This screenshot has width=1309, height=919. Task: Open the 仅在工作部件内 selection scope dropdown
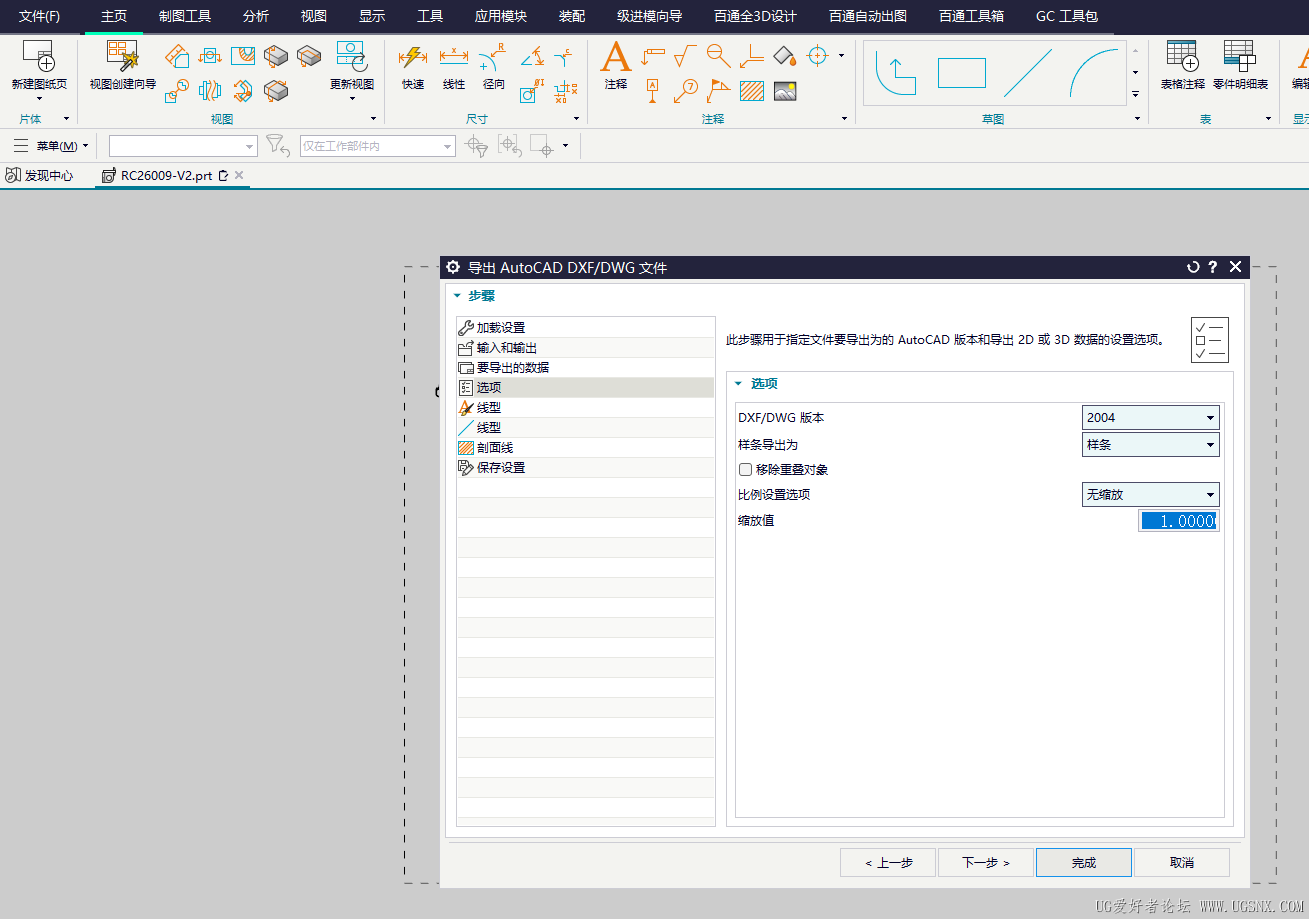(378, 146)
